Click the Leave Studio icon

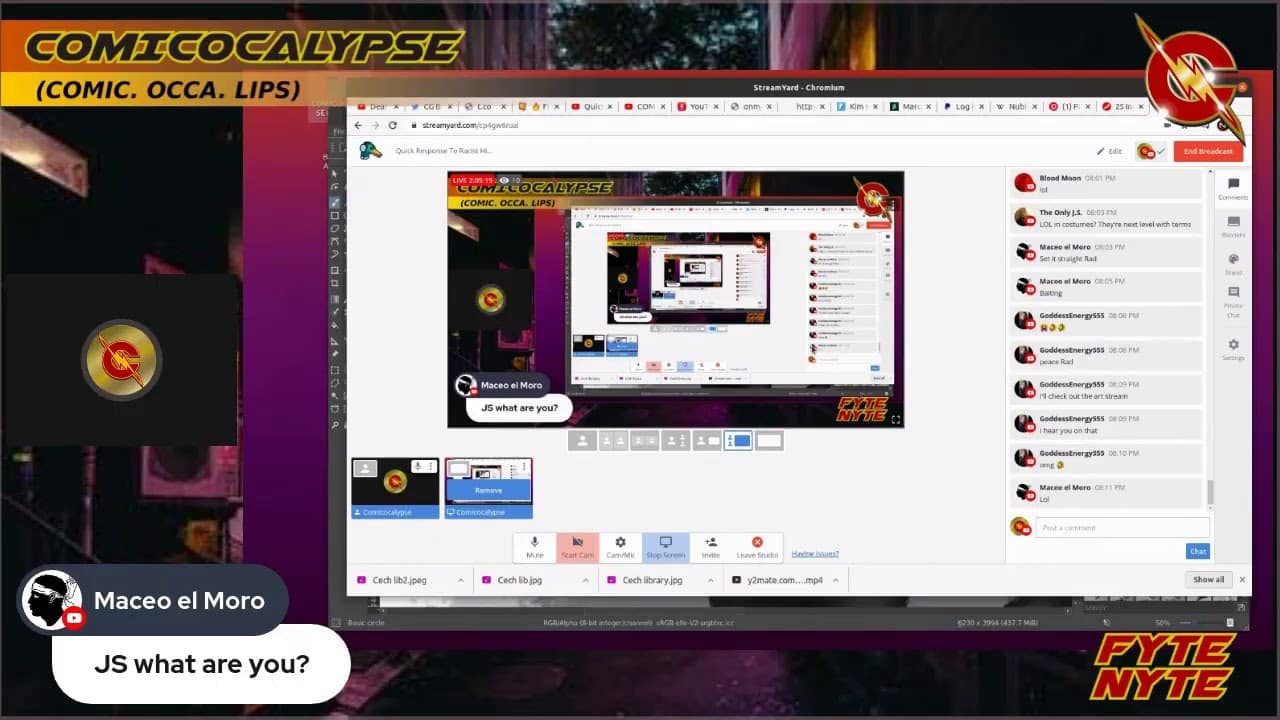pos(757,546)
